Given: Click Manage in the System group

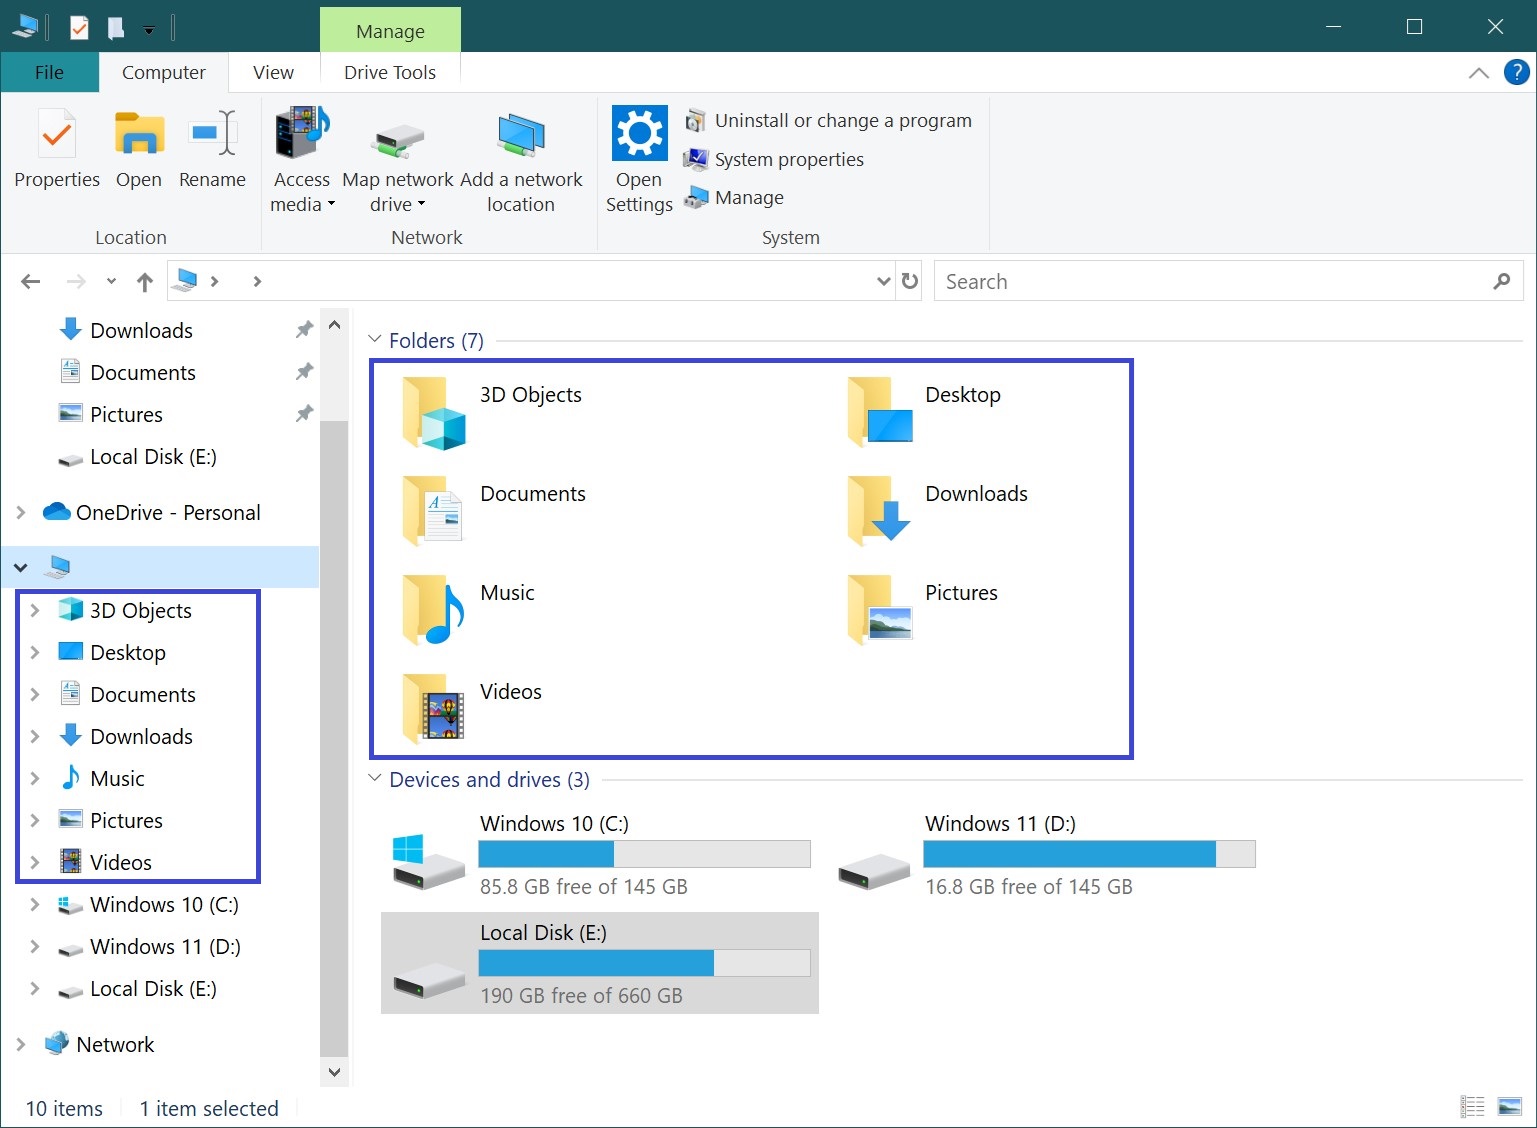Looking at the screenshot, I should click(x=748, y=198).
